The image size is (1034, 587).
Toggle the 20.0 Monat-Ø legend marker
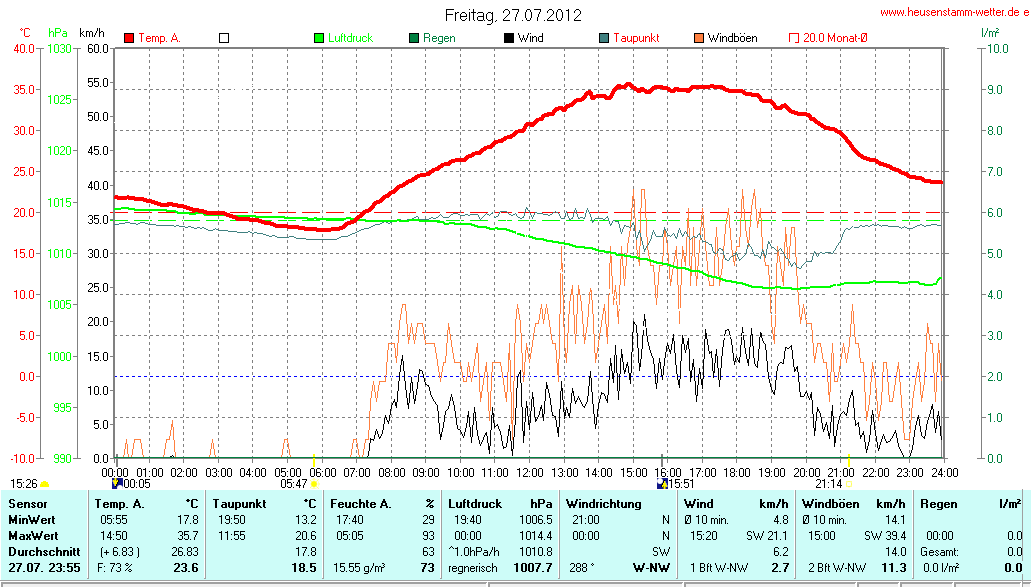tap(794, 38)
